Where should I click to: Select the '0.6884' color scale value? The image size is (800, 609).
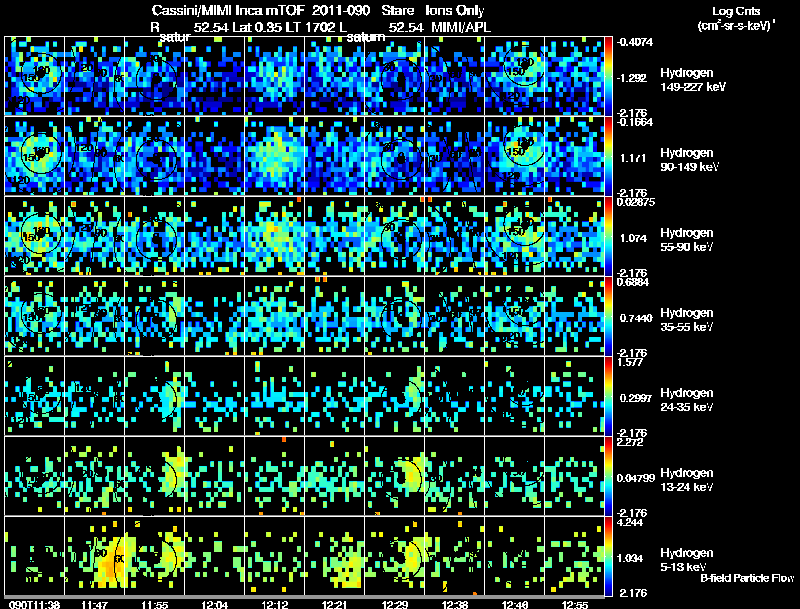pos(633,282)
